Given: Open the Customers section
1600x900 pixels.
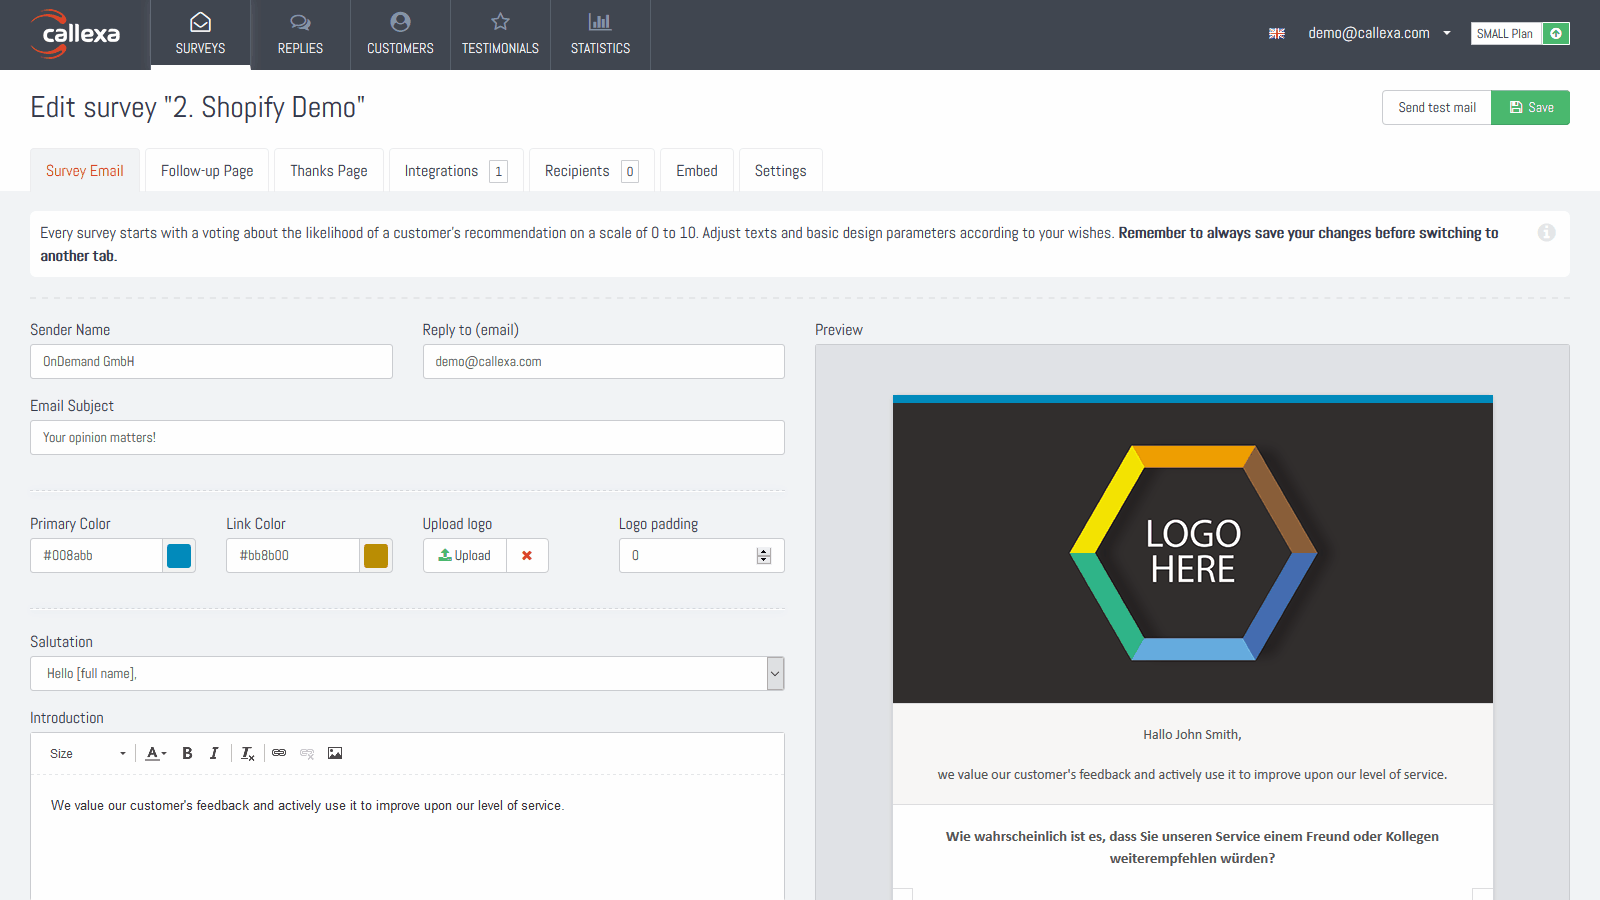Looking at the screenshot, I should click(x=400, y=35).
